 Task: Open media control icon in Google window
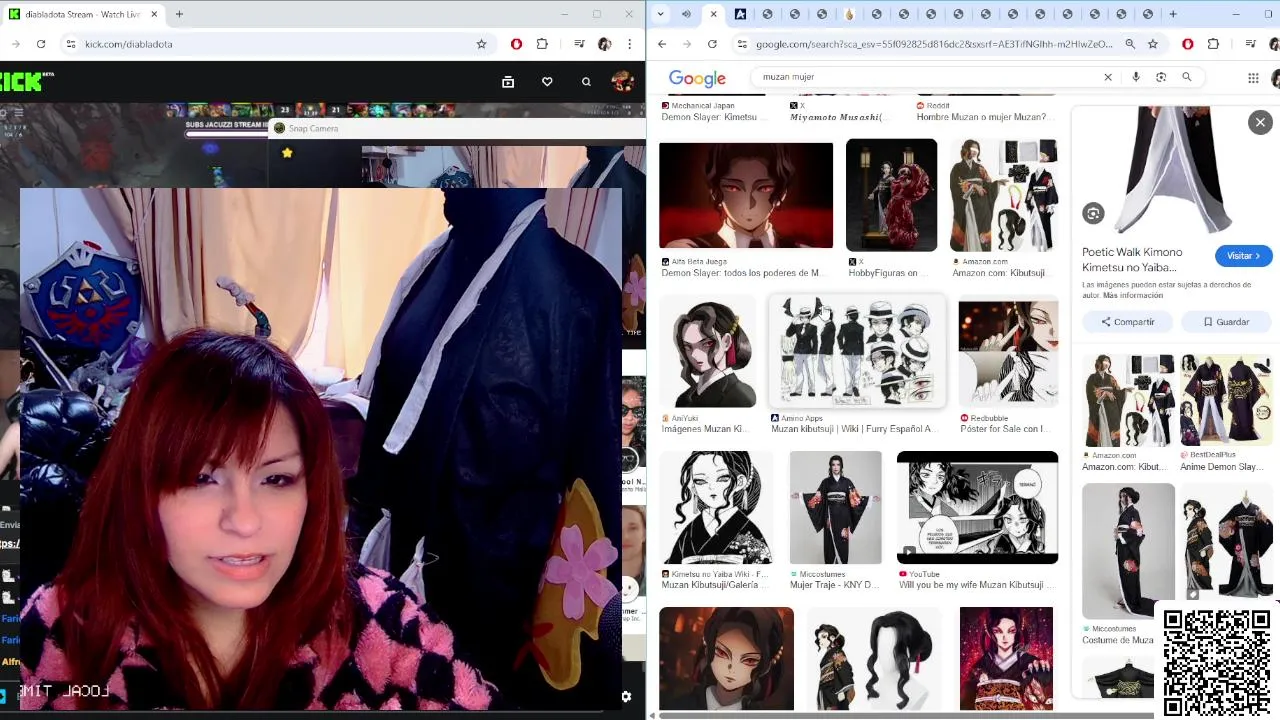[1251, 44]
